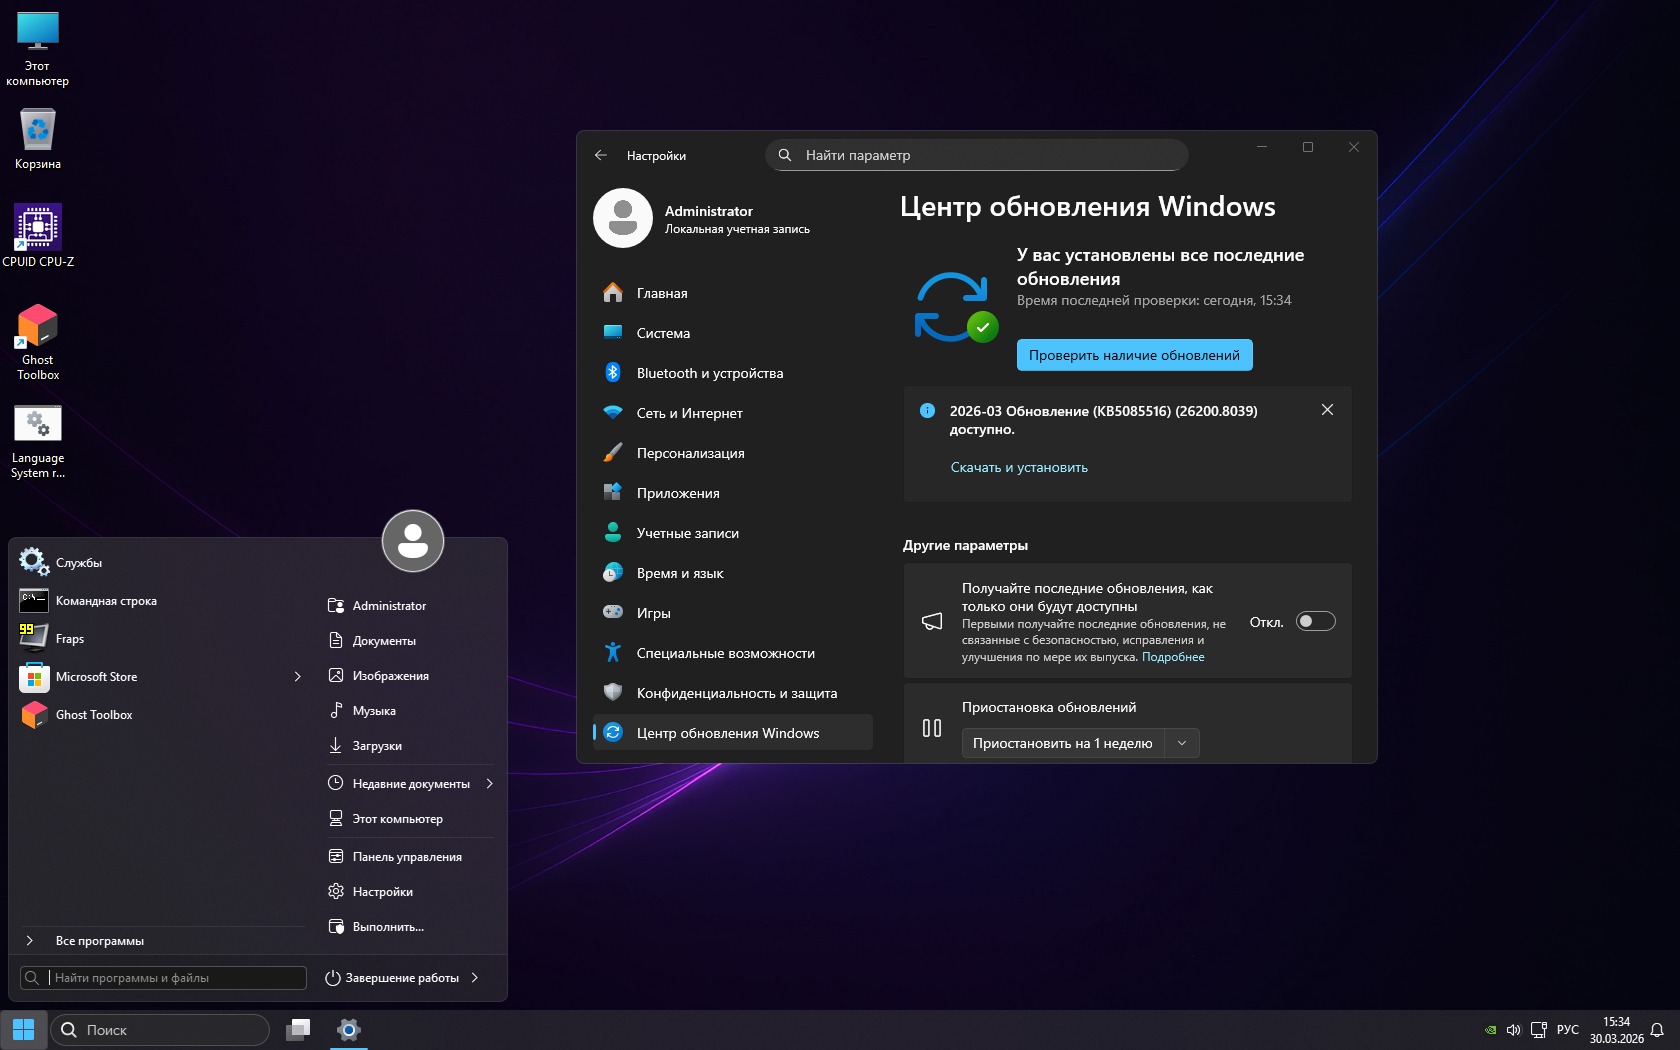The image size is (1680, 1050).
Task: Click Проверить наличие обновлений button
Action: point(1134,355)
